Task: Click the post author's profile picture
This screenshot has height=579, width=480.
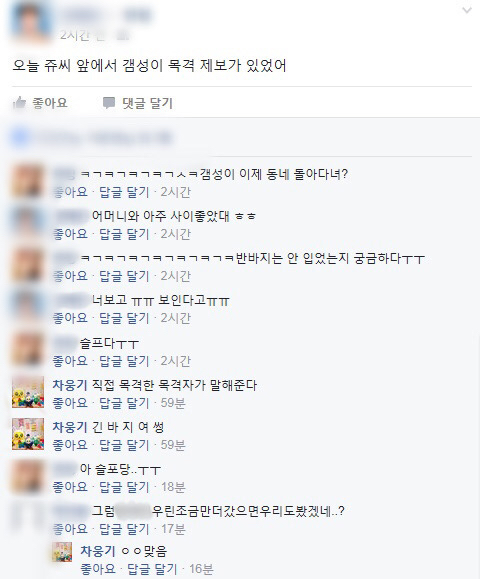Action: 31,24
